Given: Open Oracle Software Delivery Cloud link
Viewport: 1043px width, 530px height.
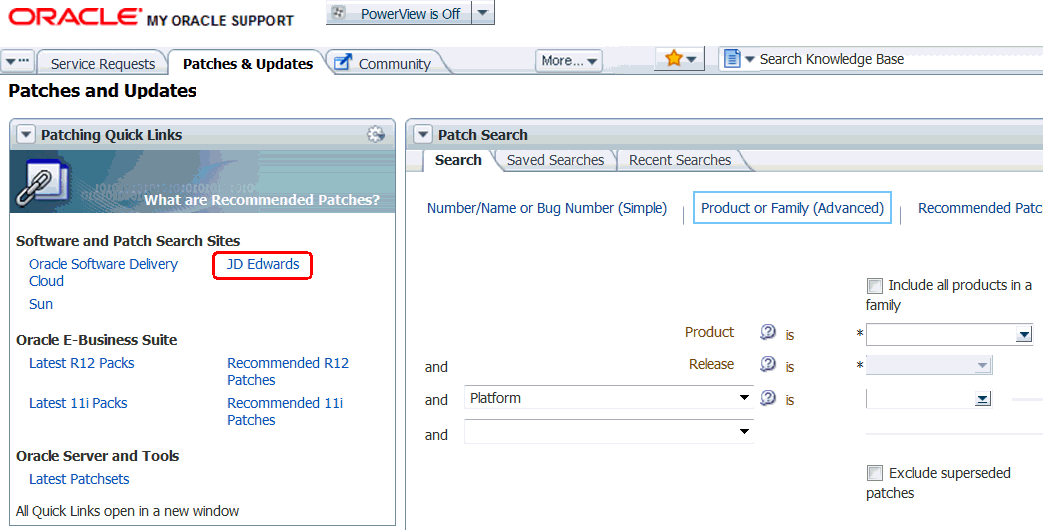Looking at the screenshot, I should pos(103,273).
